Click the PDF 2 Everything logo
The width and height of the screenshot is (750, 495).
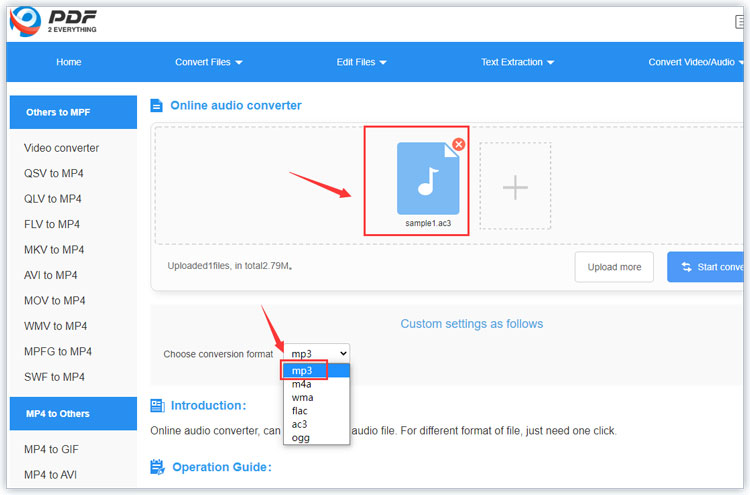(x=53, y=21)
